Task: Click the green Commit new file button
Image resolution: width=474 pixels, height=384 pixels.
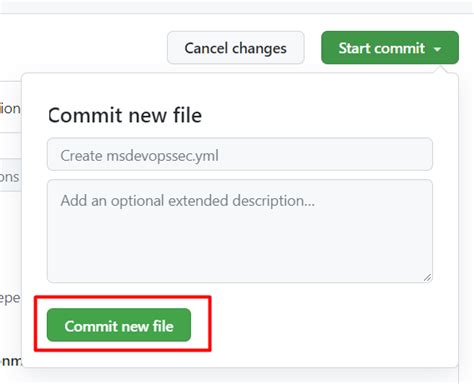Action: tap(119, 325)
